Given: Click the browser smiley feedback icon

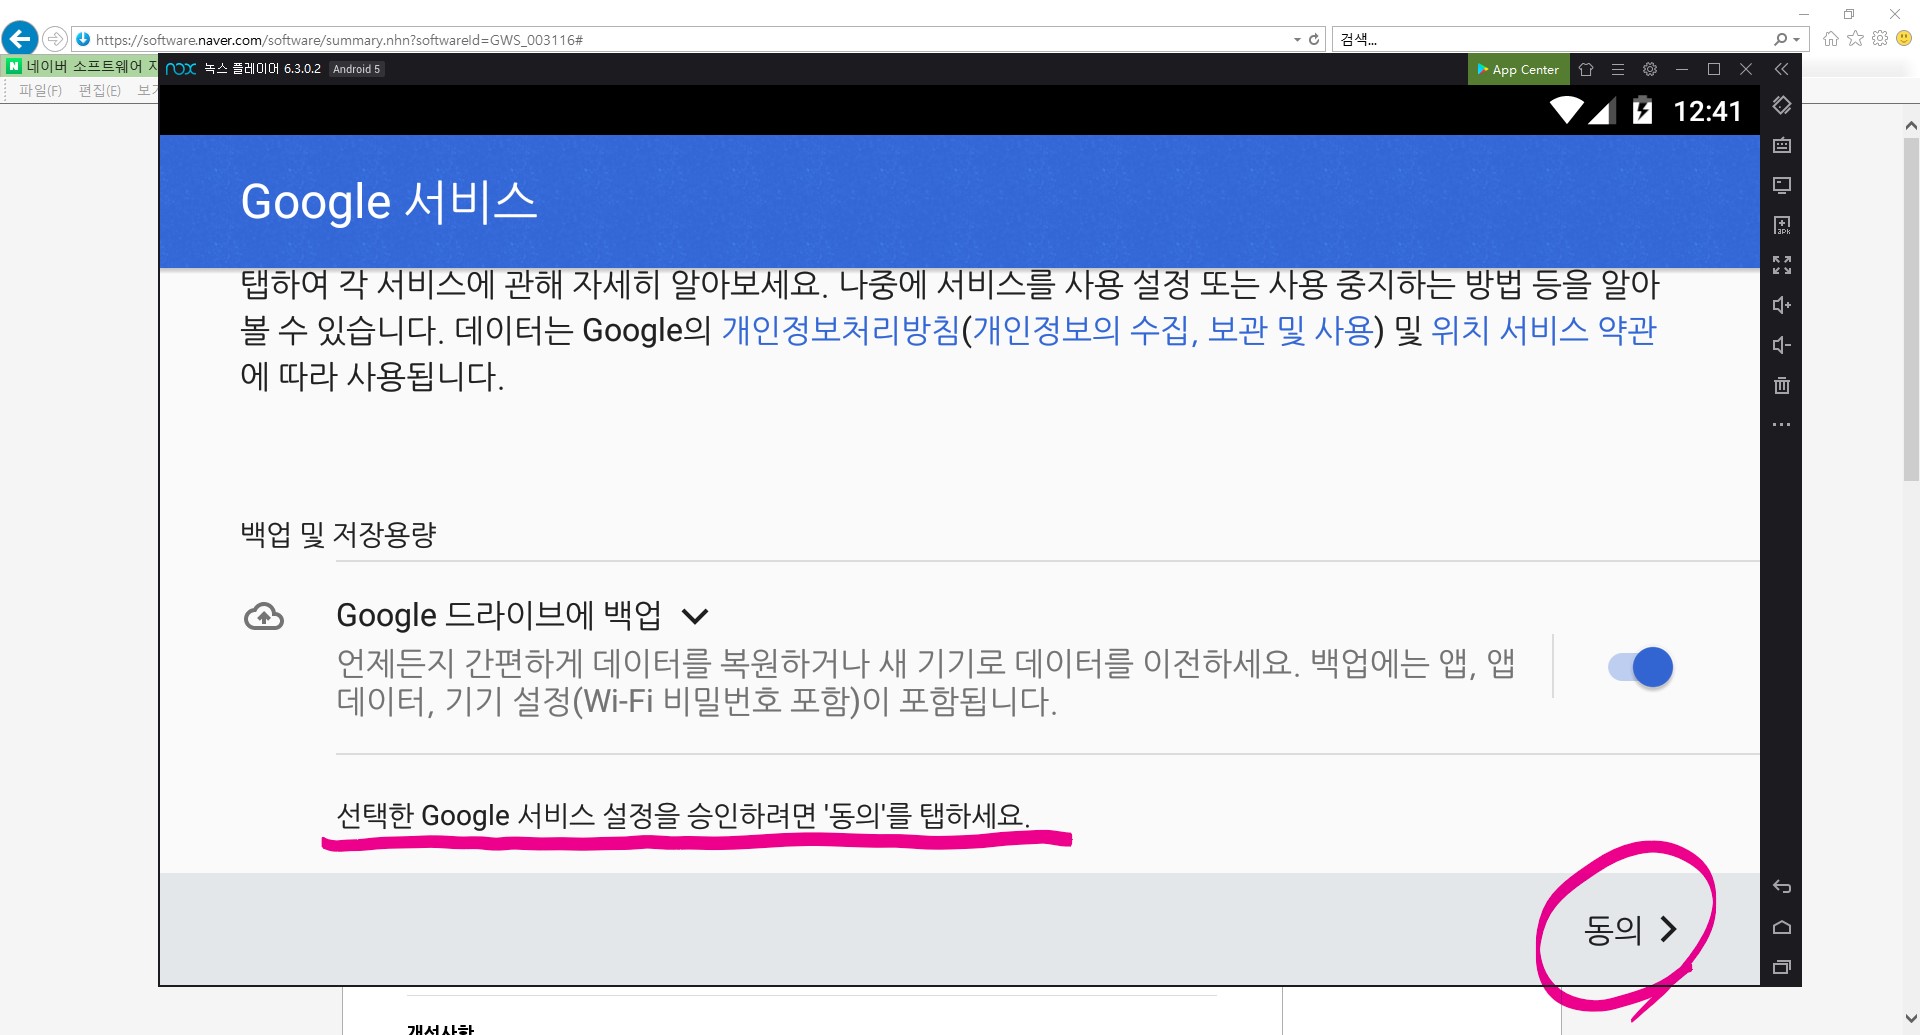Looking at the screenshot, I should [x=1904, y=38].
